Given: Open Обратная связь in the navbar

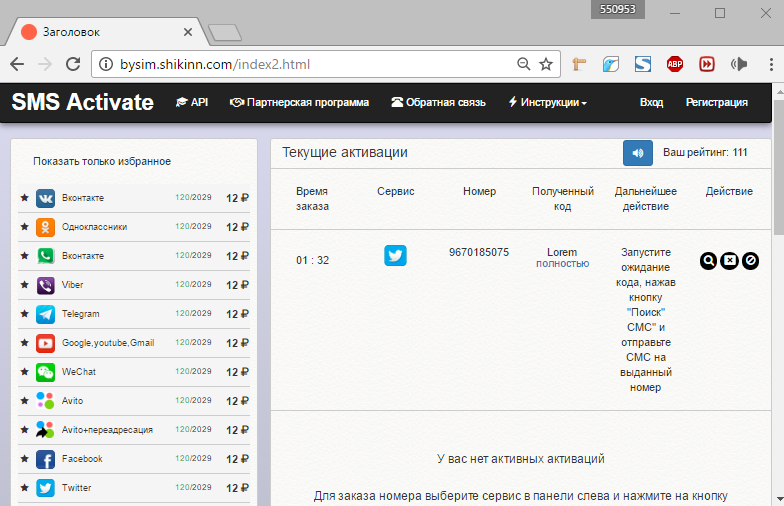Looking at the screenshot, I should [438, 102].
